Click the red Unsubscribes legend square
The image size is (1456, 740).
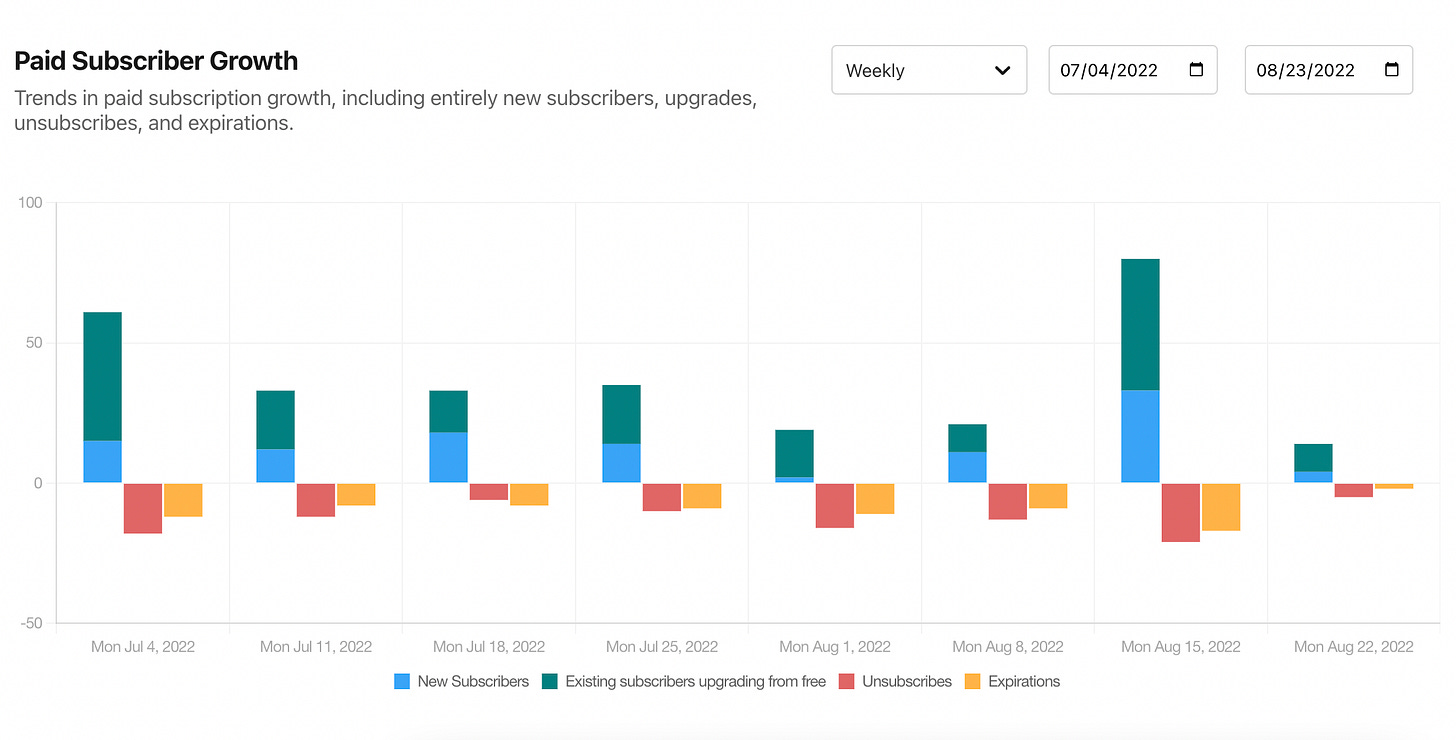tap(847, 681)
